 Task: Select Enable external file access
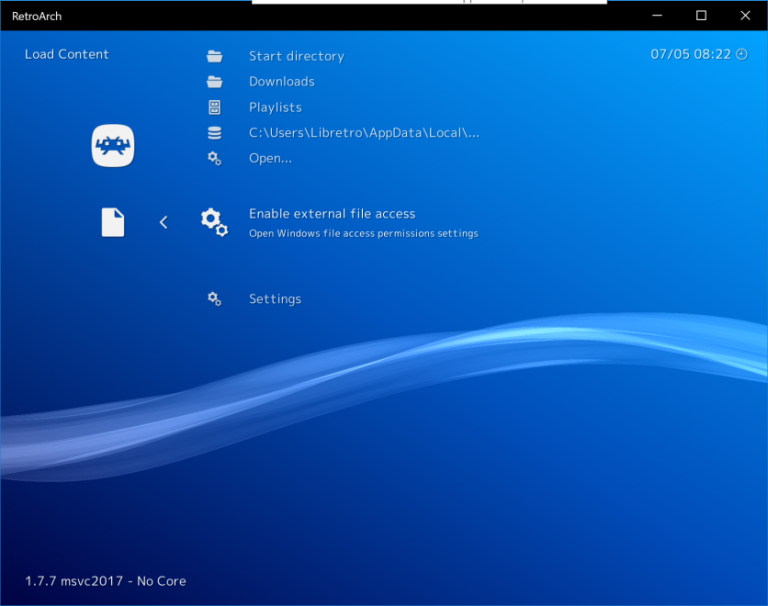tap(332, 214)
